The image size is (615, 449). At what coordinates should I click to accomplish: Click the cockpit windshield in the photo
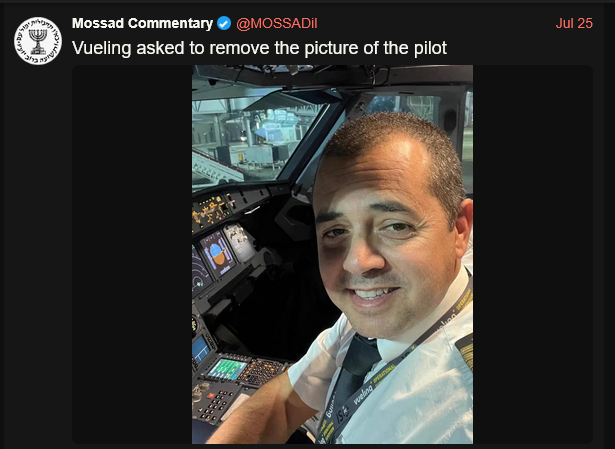(255, 139)
